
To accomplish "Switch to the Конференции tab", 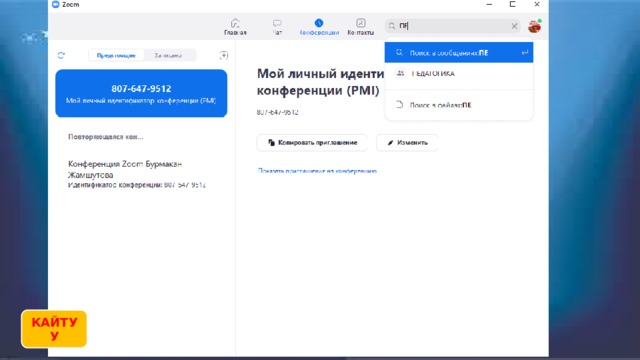I will point(319,27).
